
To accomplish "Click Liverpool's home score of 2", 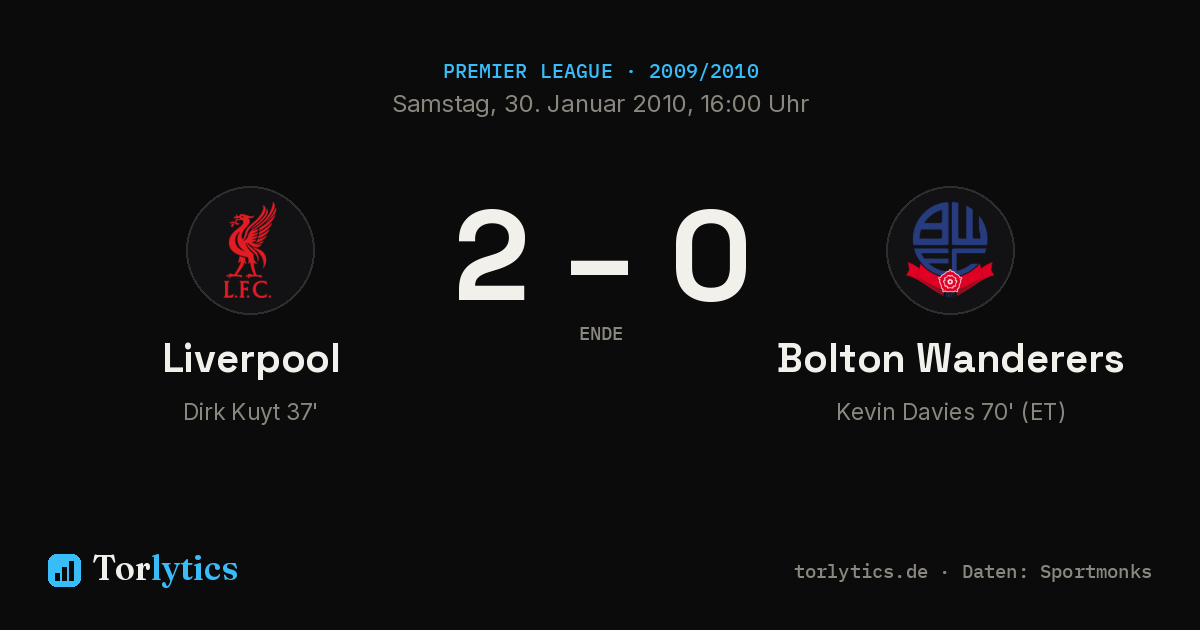I will pyautogui.click(x=491, y=257).
